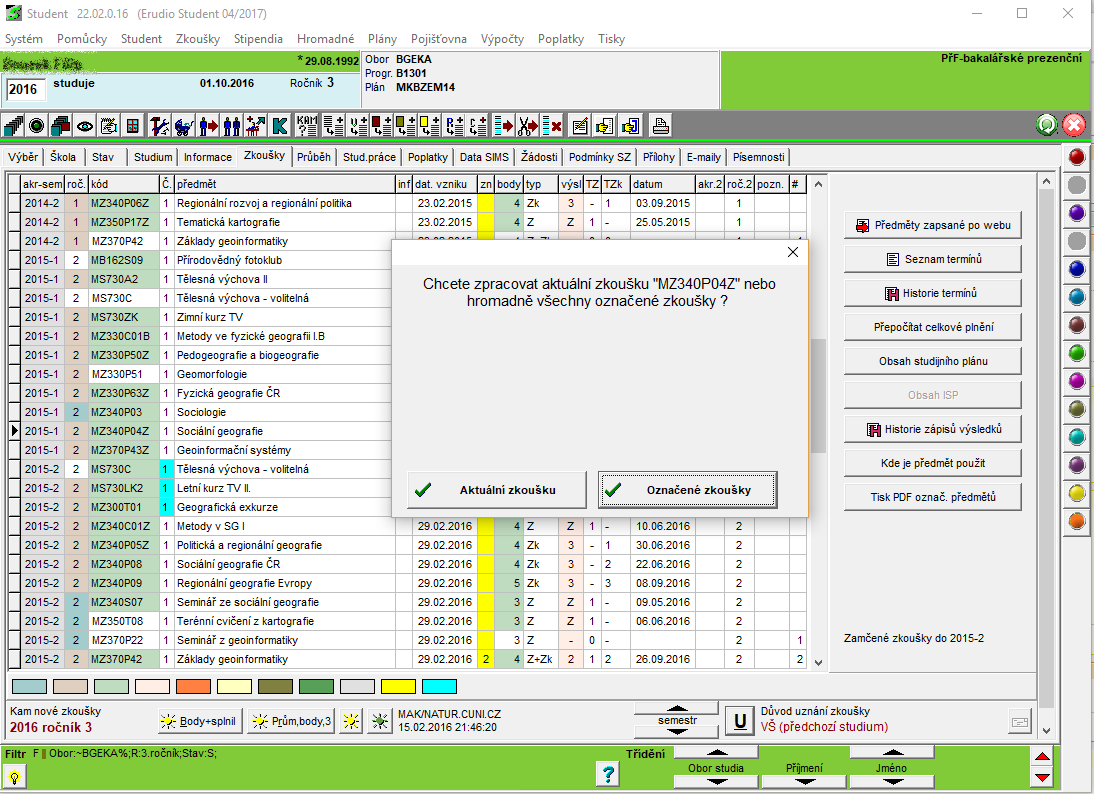Click the red round indicator in right sidebar

[x=1077, y=157]
